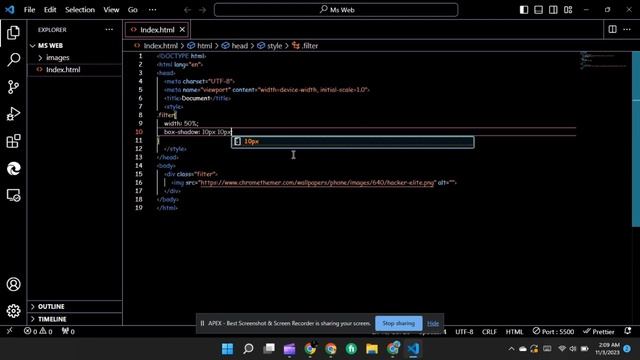The image size is (640, 360).
Task: Click Prettier in status bar
Action: (x=599, y=331)
